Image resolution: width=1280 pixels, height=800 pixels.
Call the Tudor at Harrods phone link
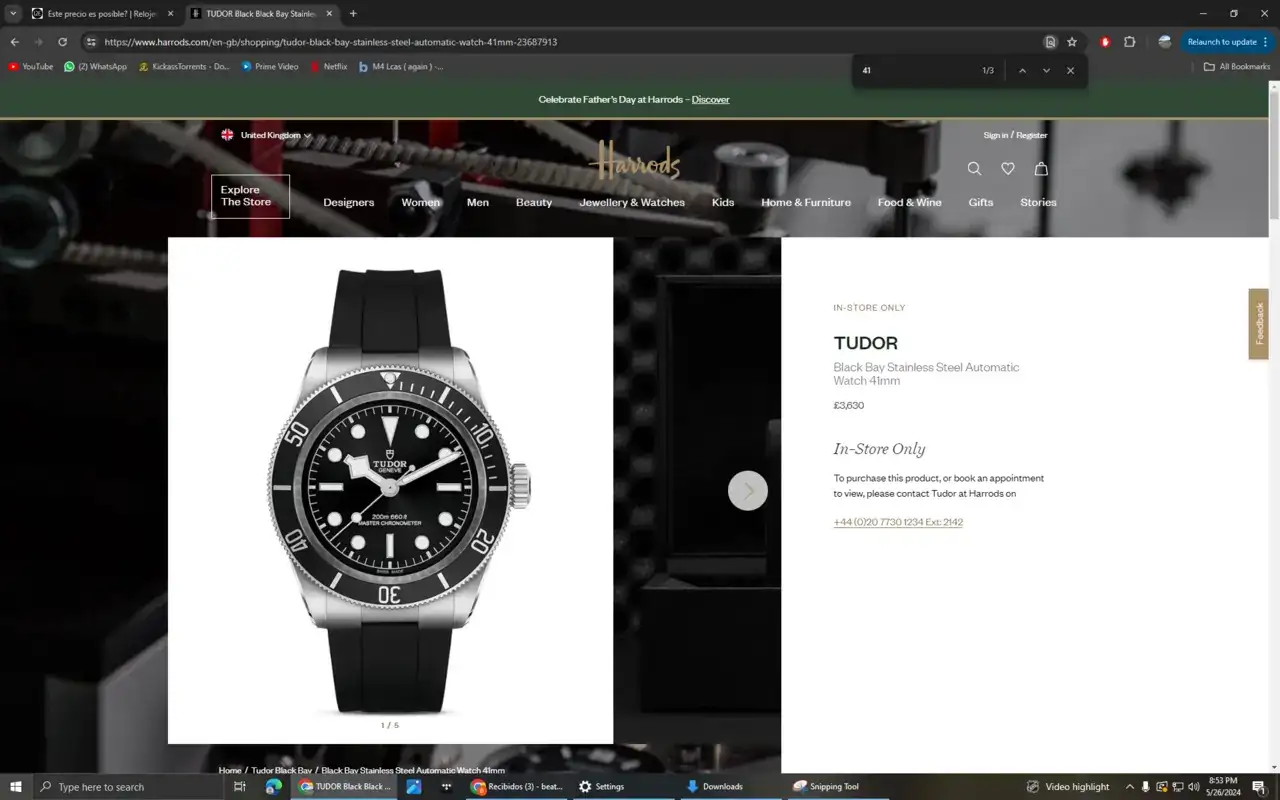tap(898, 522)
